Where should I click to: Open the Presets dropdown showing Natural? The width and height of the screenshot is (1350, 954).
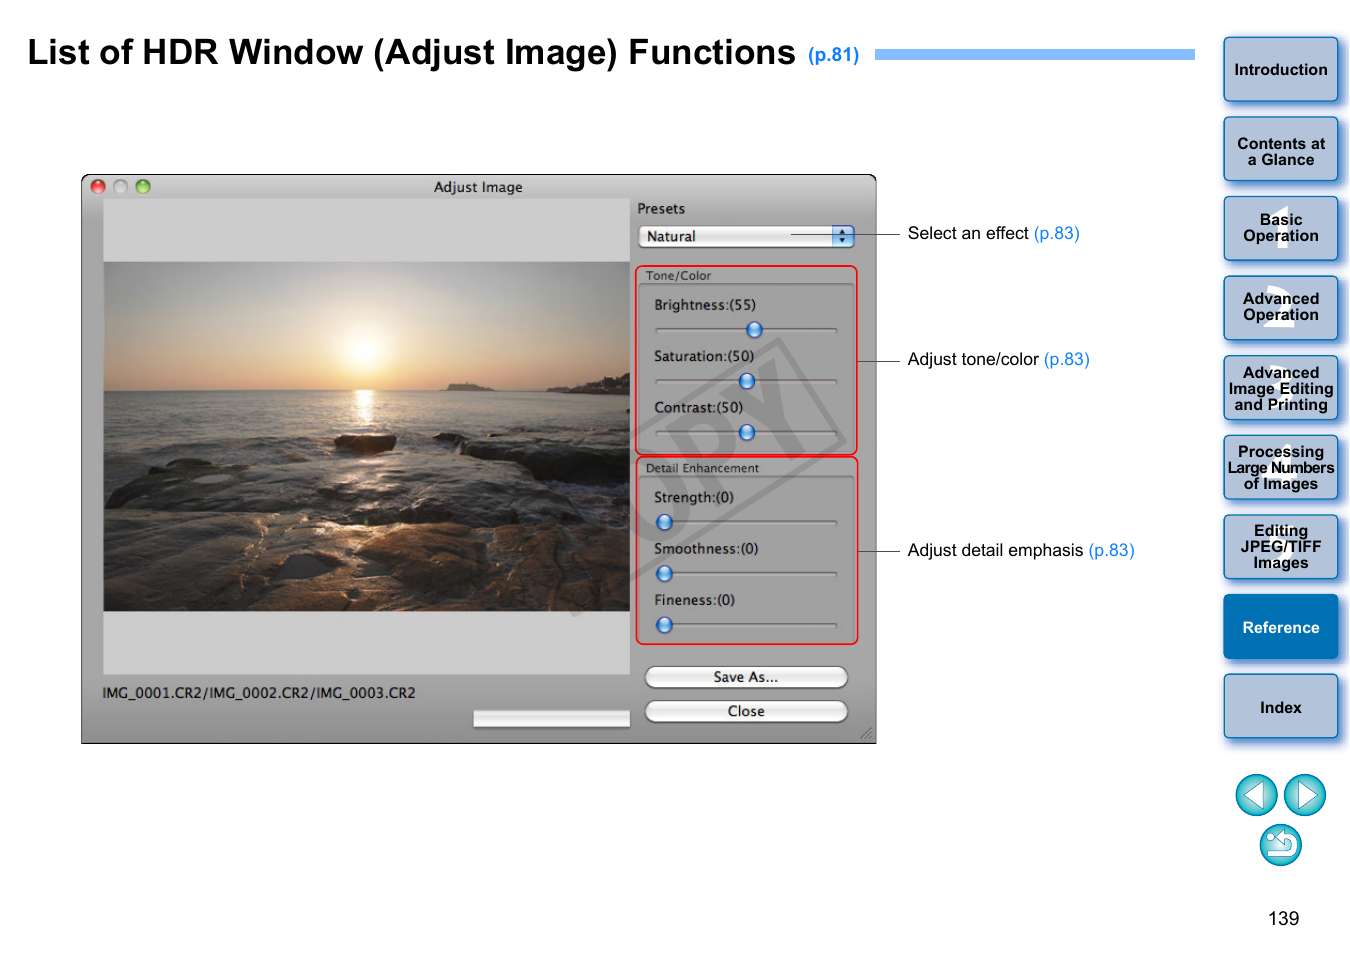746,236
